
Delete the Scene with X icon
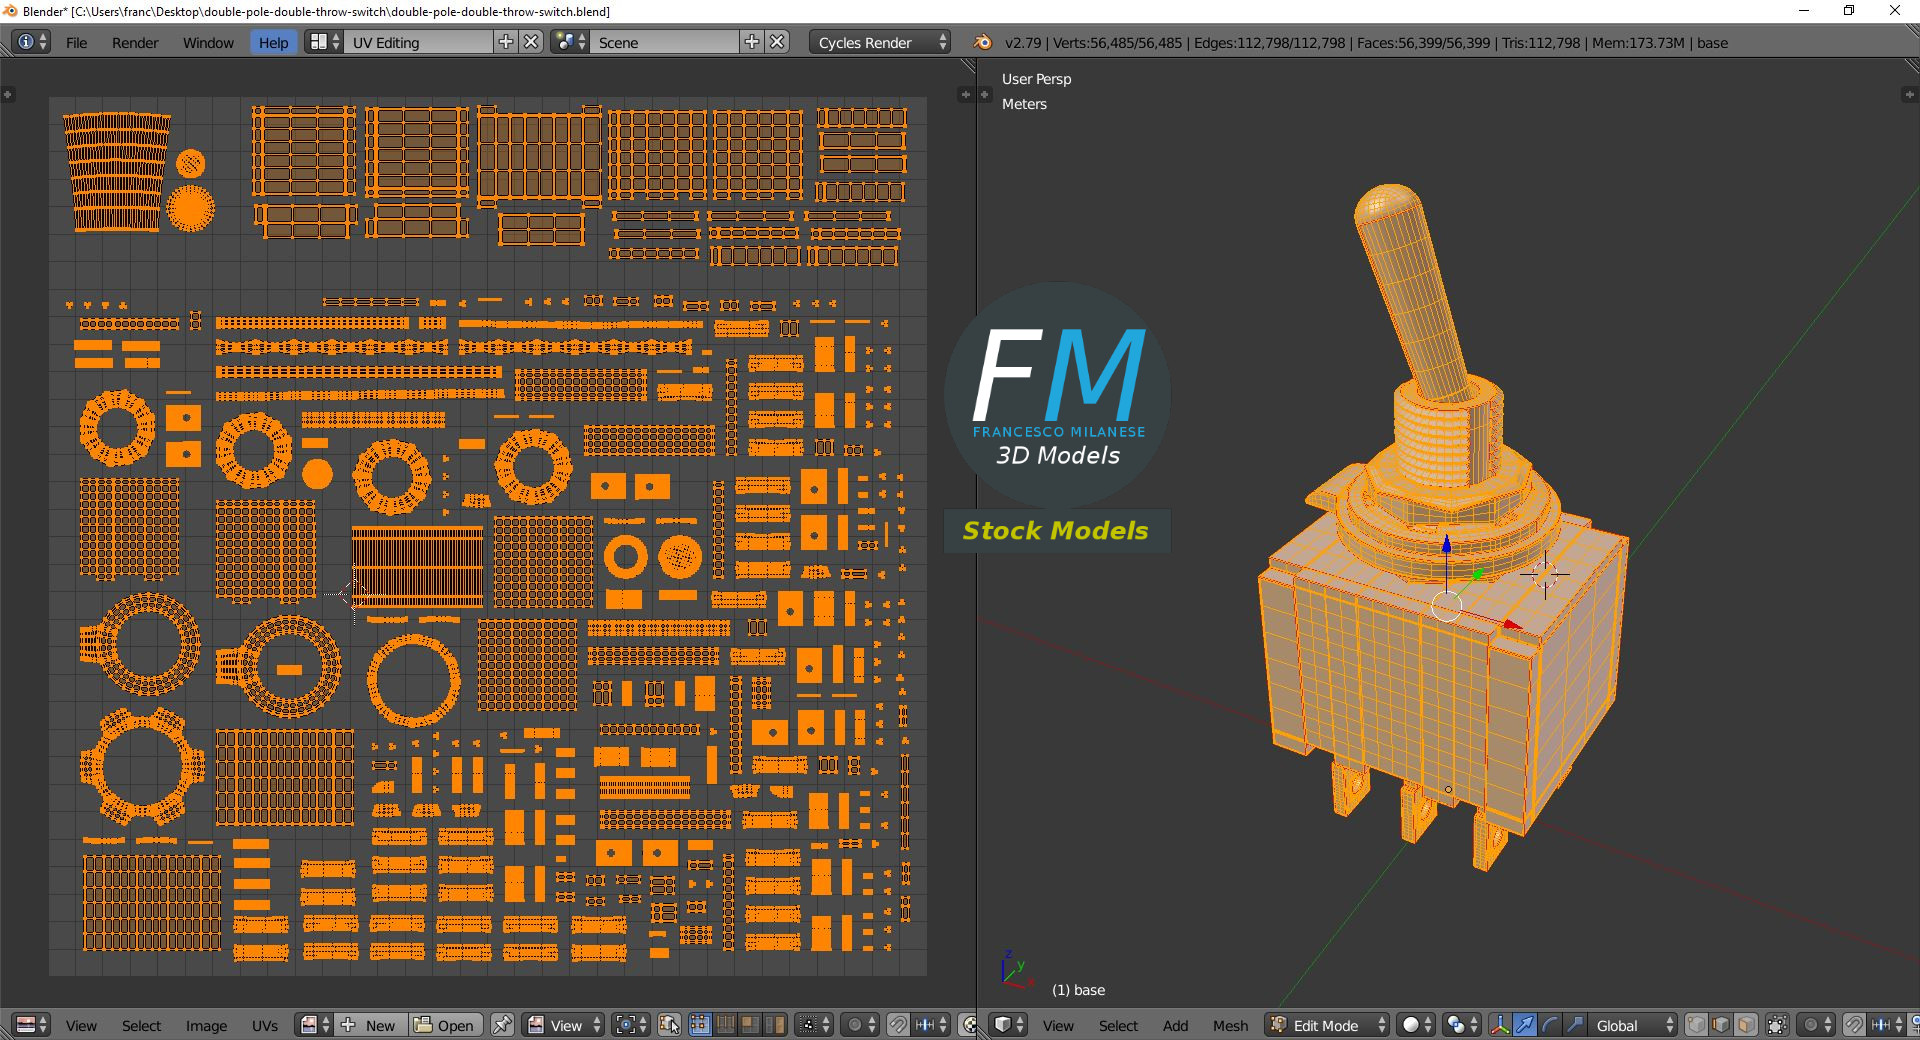point(777,42)
